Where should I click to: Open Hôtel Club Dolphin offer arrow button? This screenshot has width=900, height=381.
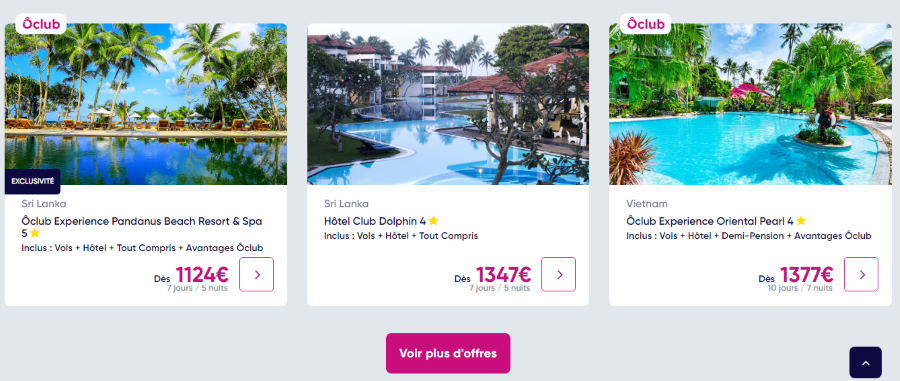pos(558,274)
